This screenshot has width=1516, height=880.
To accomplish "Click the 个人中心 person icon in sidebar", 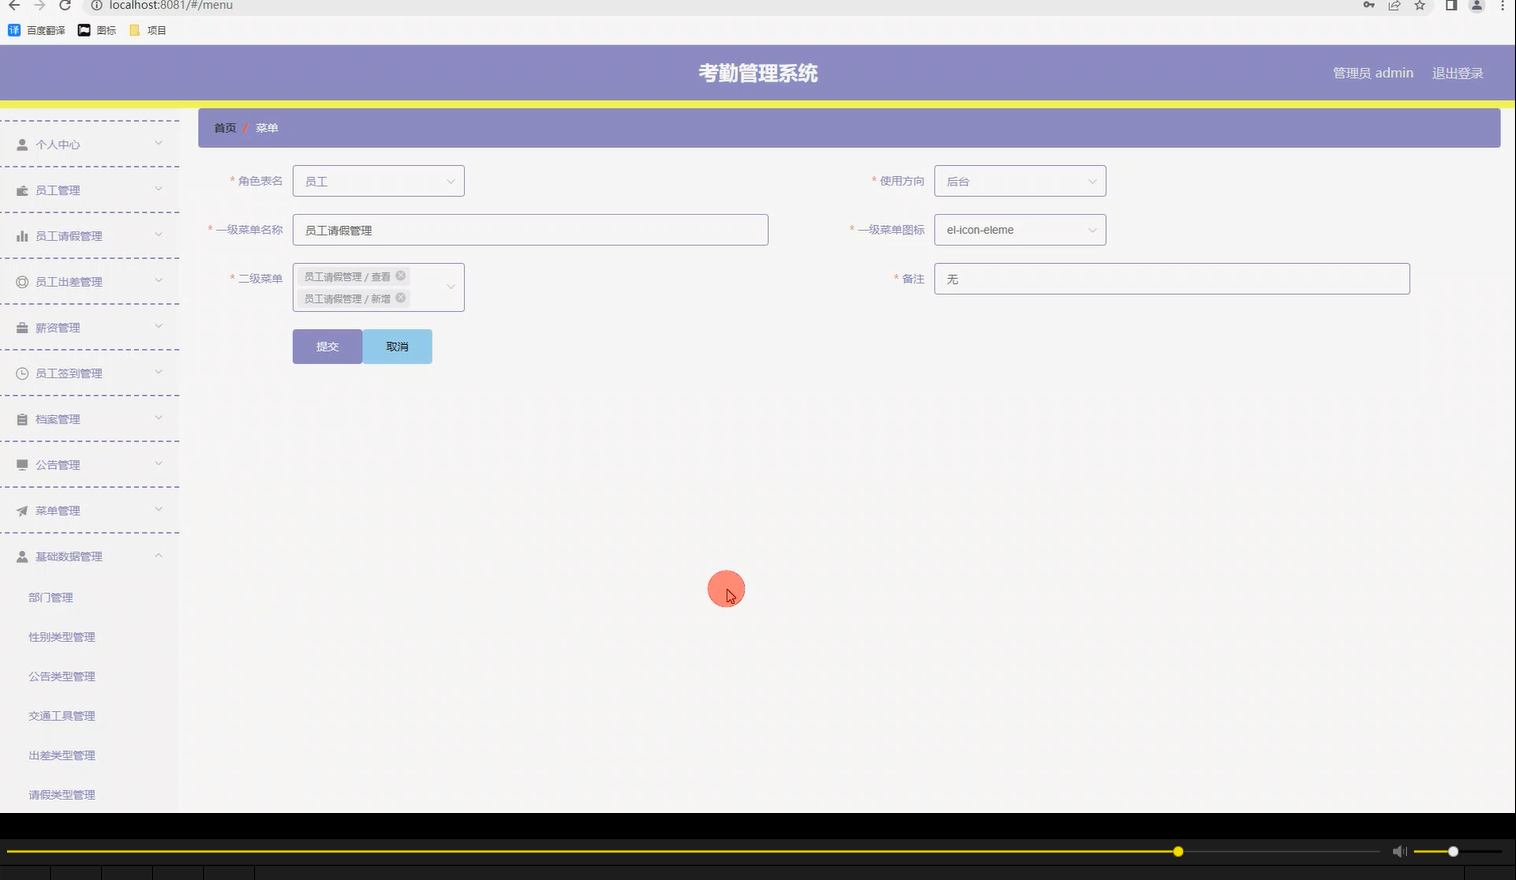I will 22,145.
